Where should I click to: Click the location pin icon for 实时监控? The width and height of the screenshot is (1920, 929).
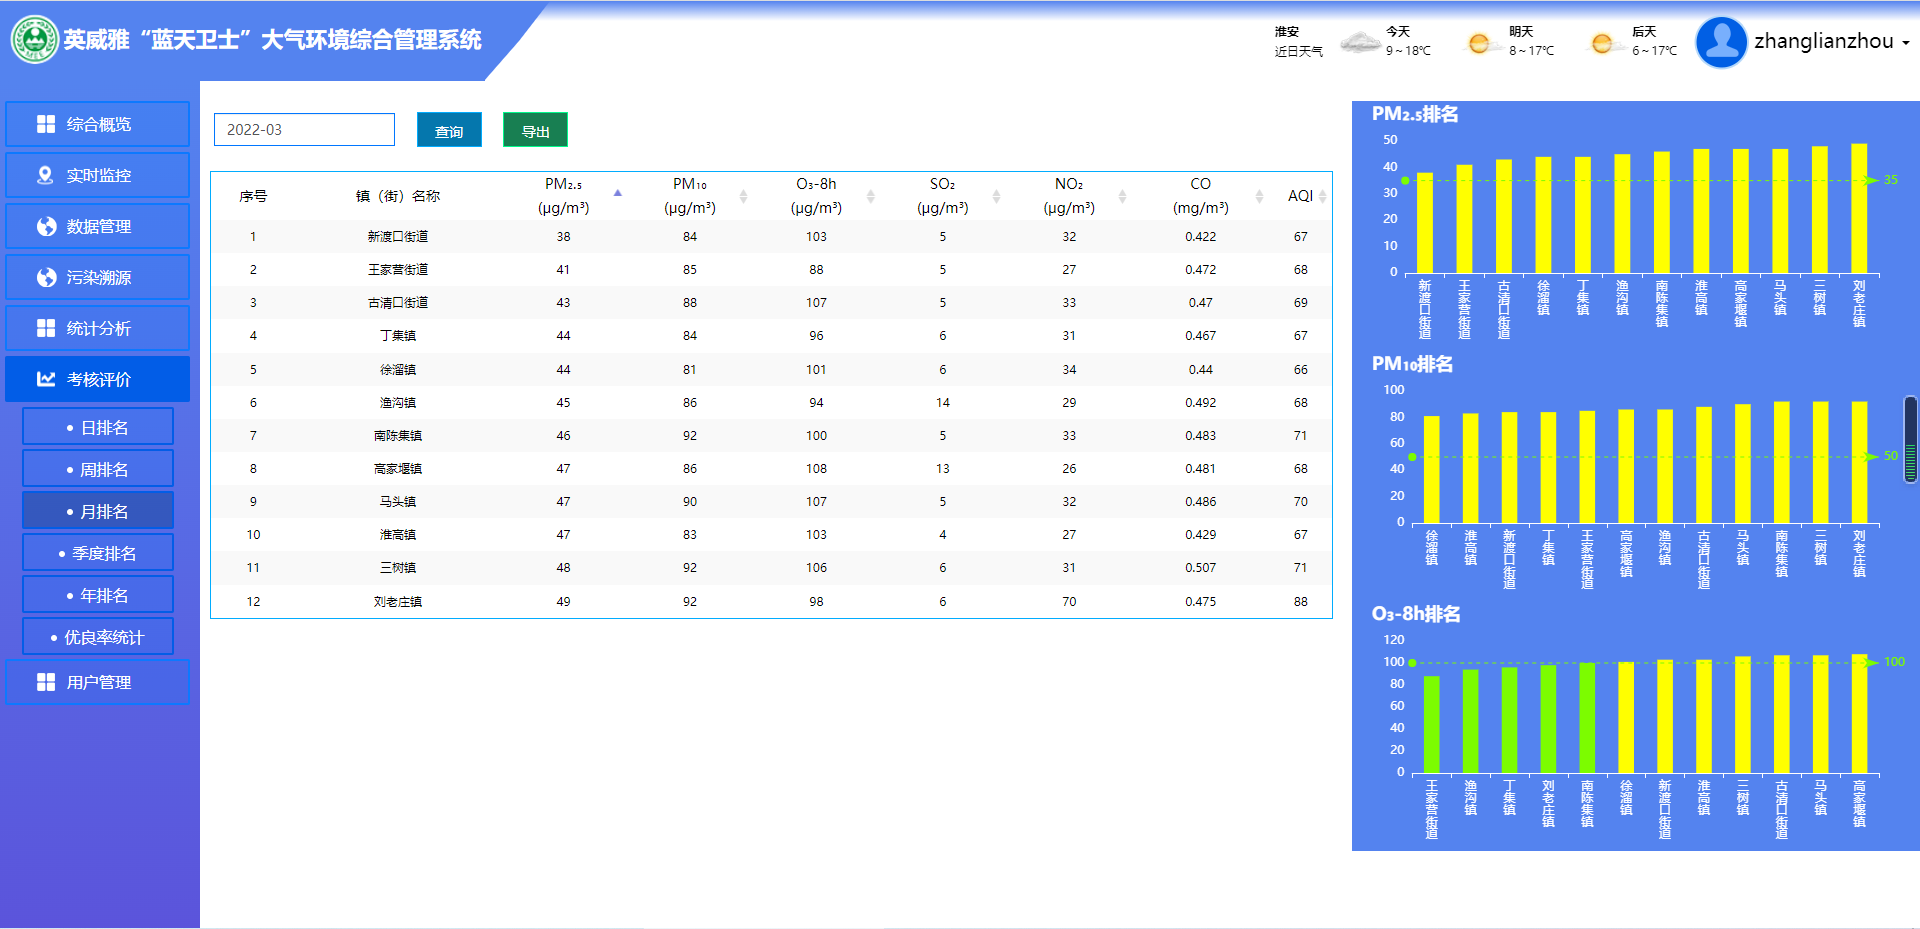click(x=45, y=175)
